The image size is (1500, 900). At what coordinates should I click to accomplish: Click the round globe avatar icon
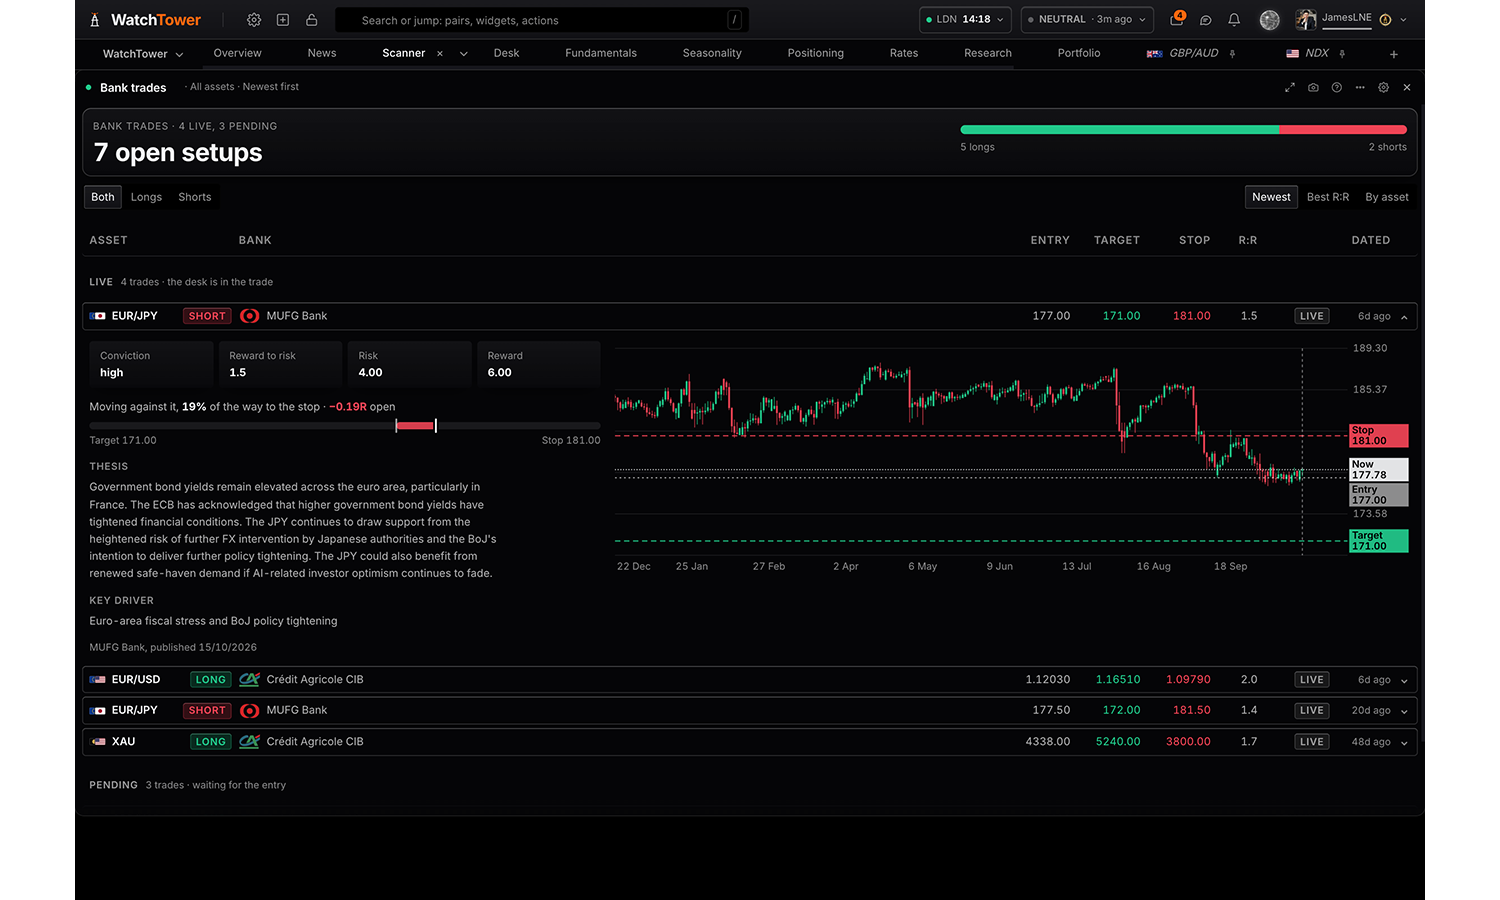point(1270,20)
